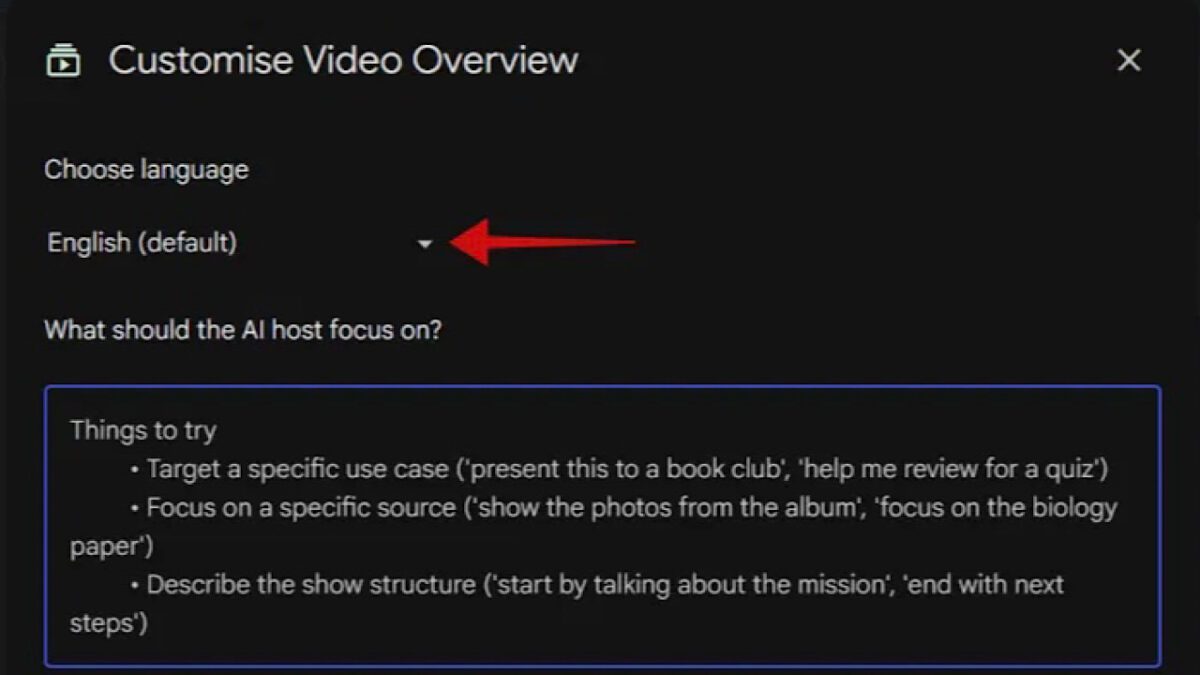Select the 'Customise Video Overview' title text
Image resolution: width=1200 pixels, height=675 pixels.
tap(343, 60)
